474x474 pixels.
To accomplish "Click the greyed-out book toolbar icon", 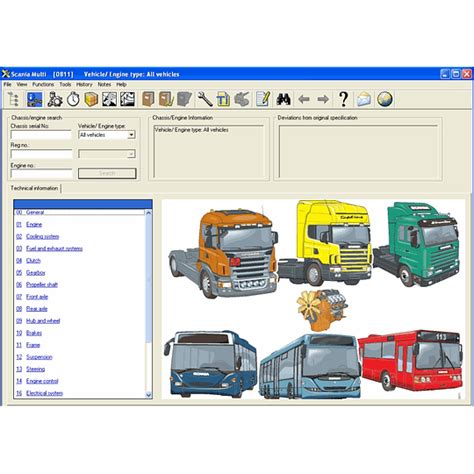I will coord(184,99).
